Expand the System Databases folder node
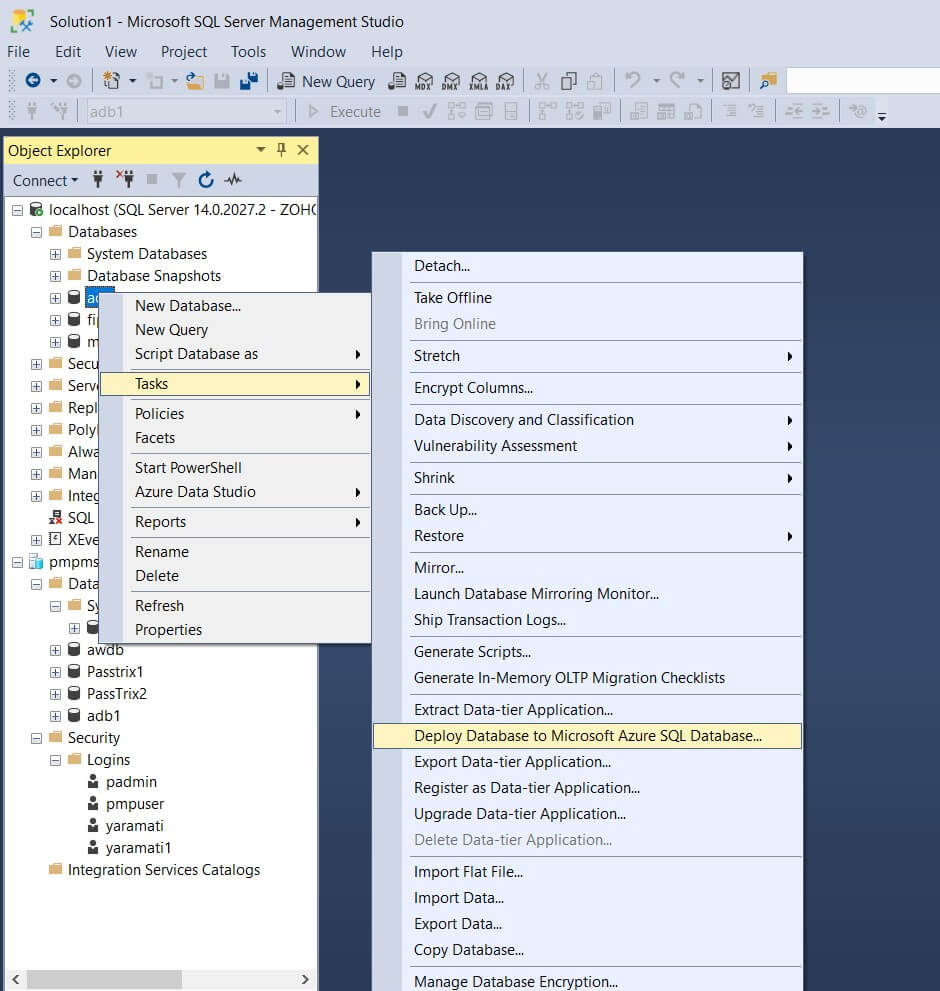This screenshot has width=940, height=991. (x=56, y=254)
